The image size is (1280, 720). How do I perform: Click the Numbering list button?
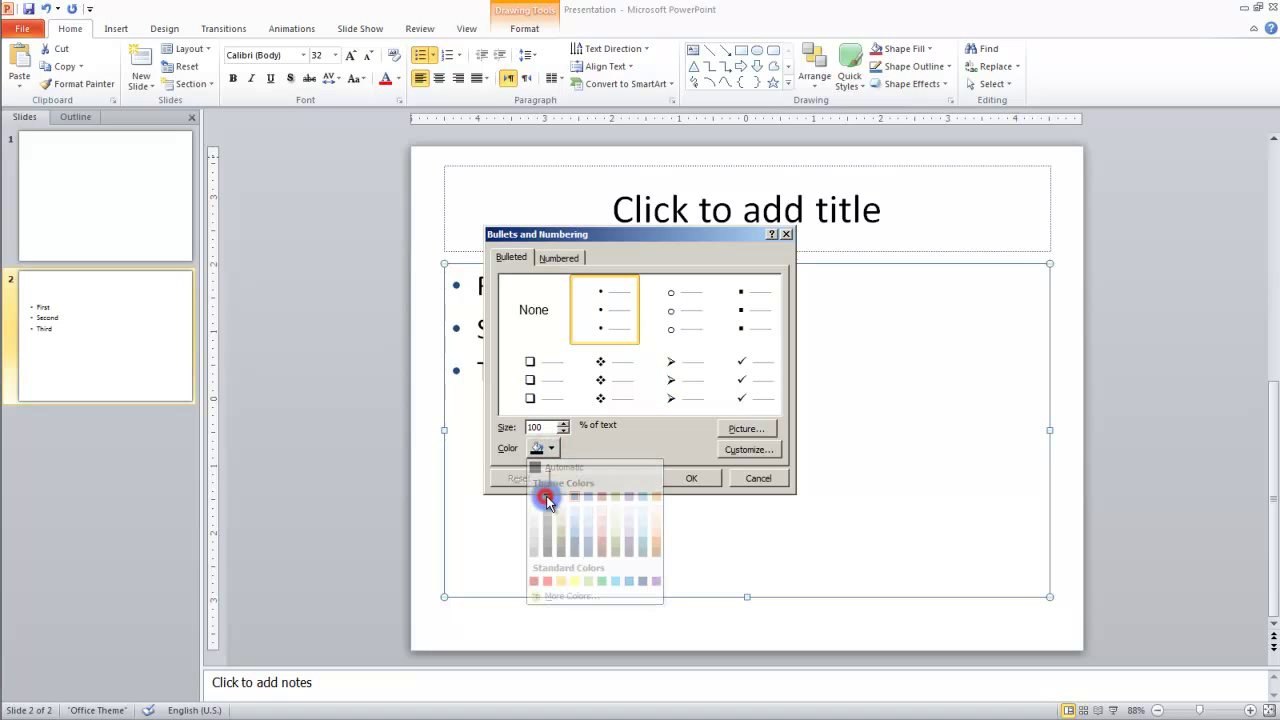[447, 55]
